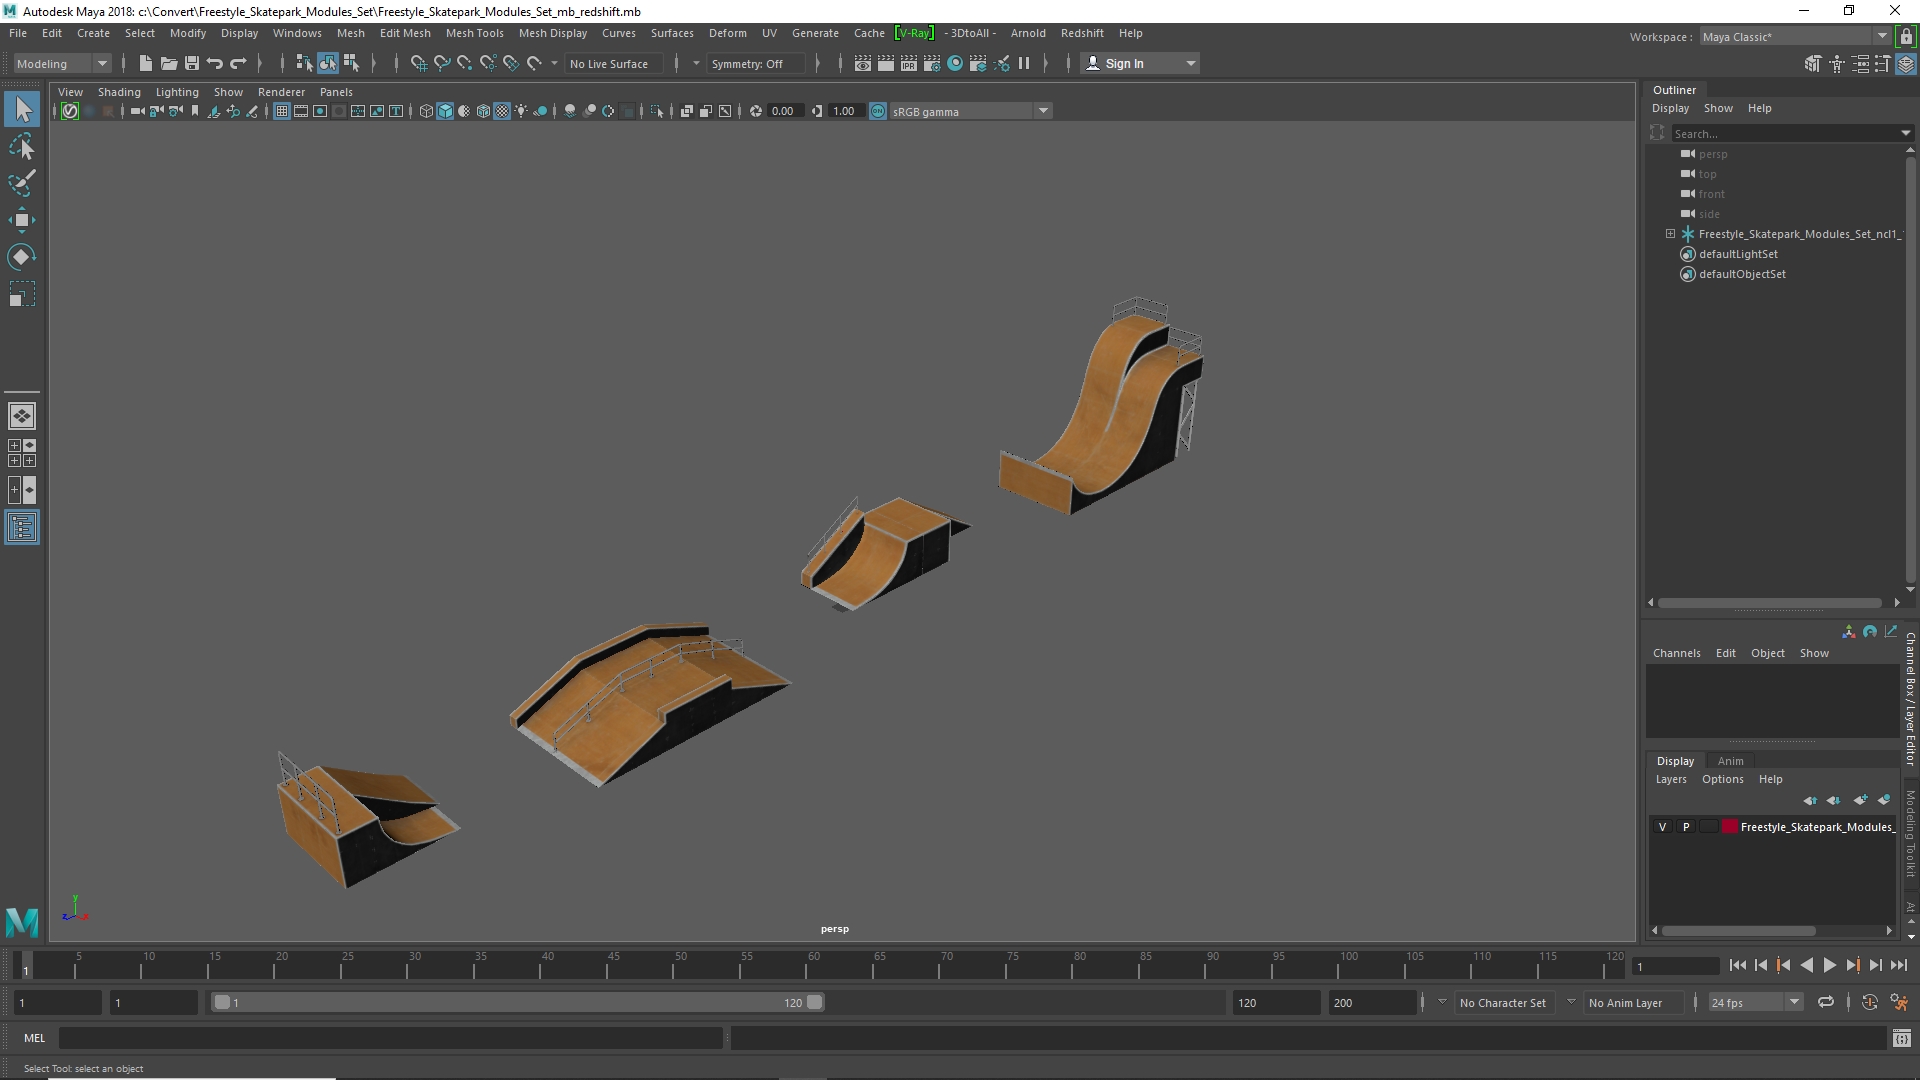Activate the Move tool
The image size is (1920, 1080).
pyautogui.click(x=22, y=221)
